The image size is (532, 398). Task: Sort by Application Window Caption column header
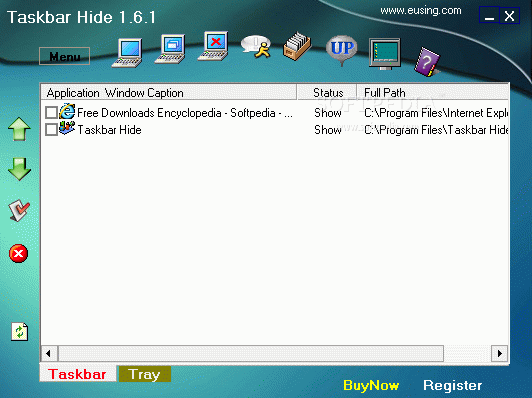[169, 92]
